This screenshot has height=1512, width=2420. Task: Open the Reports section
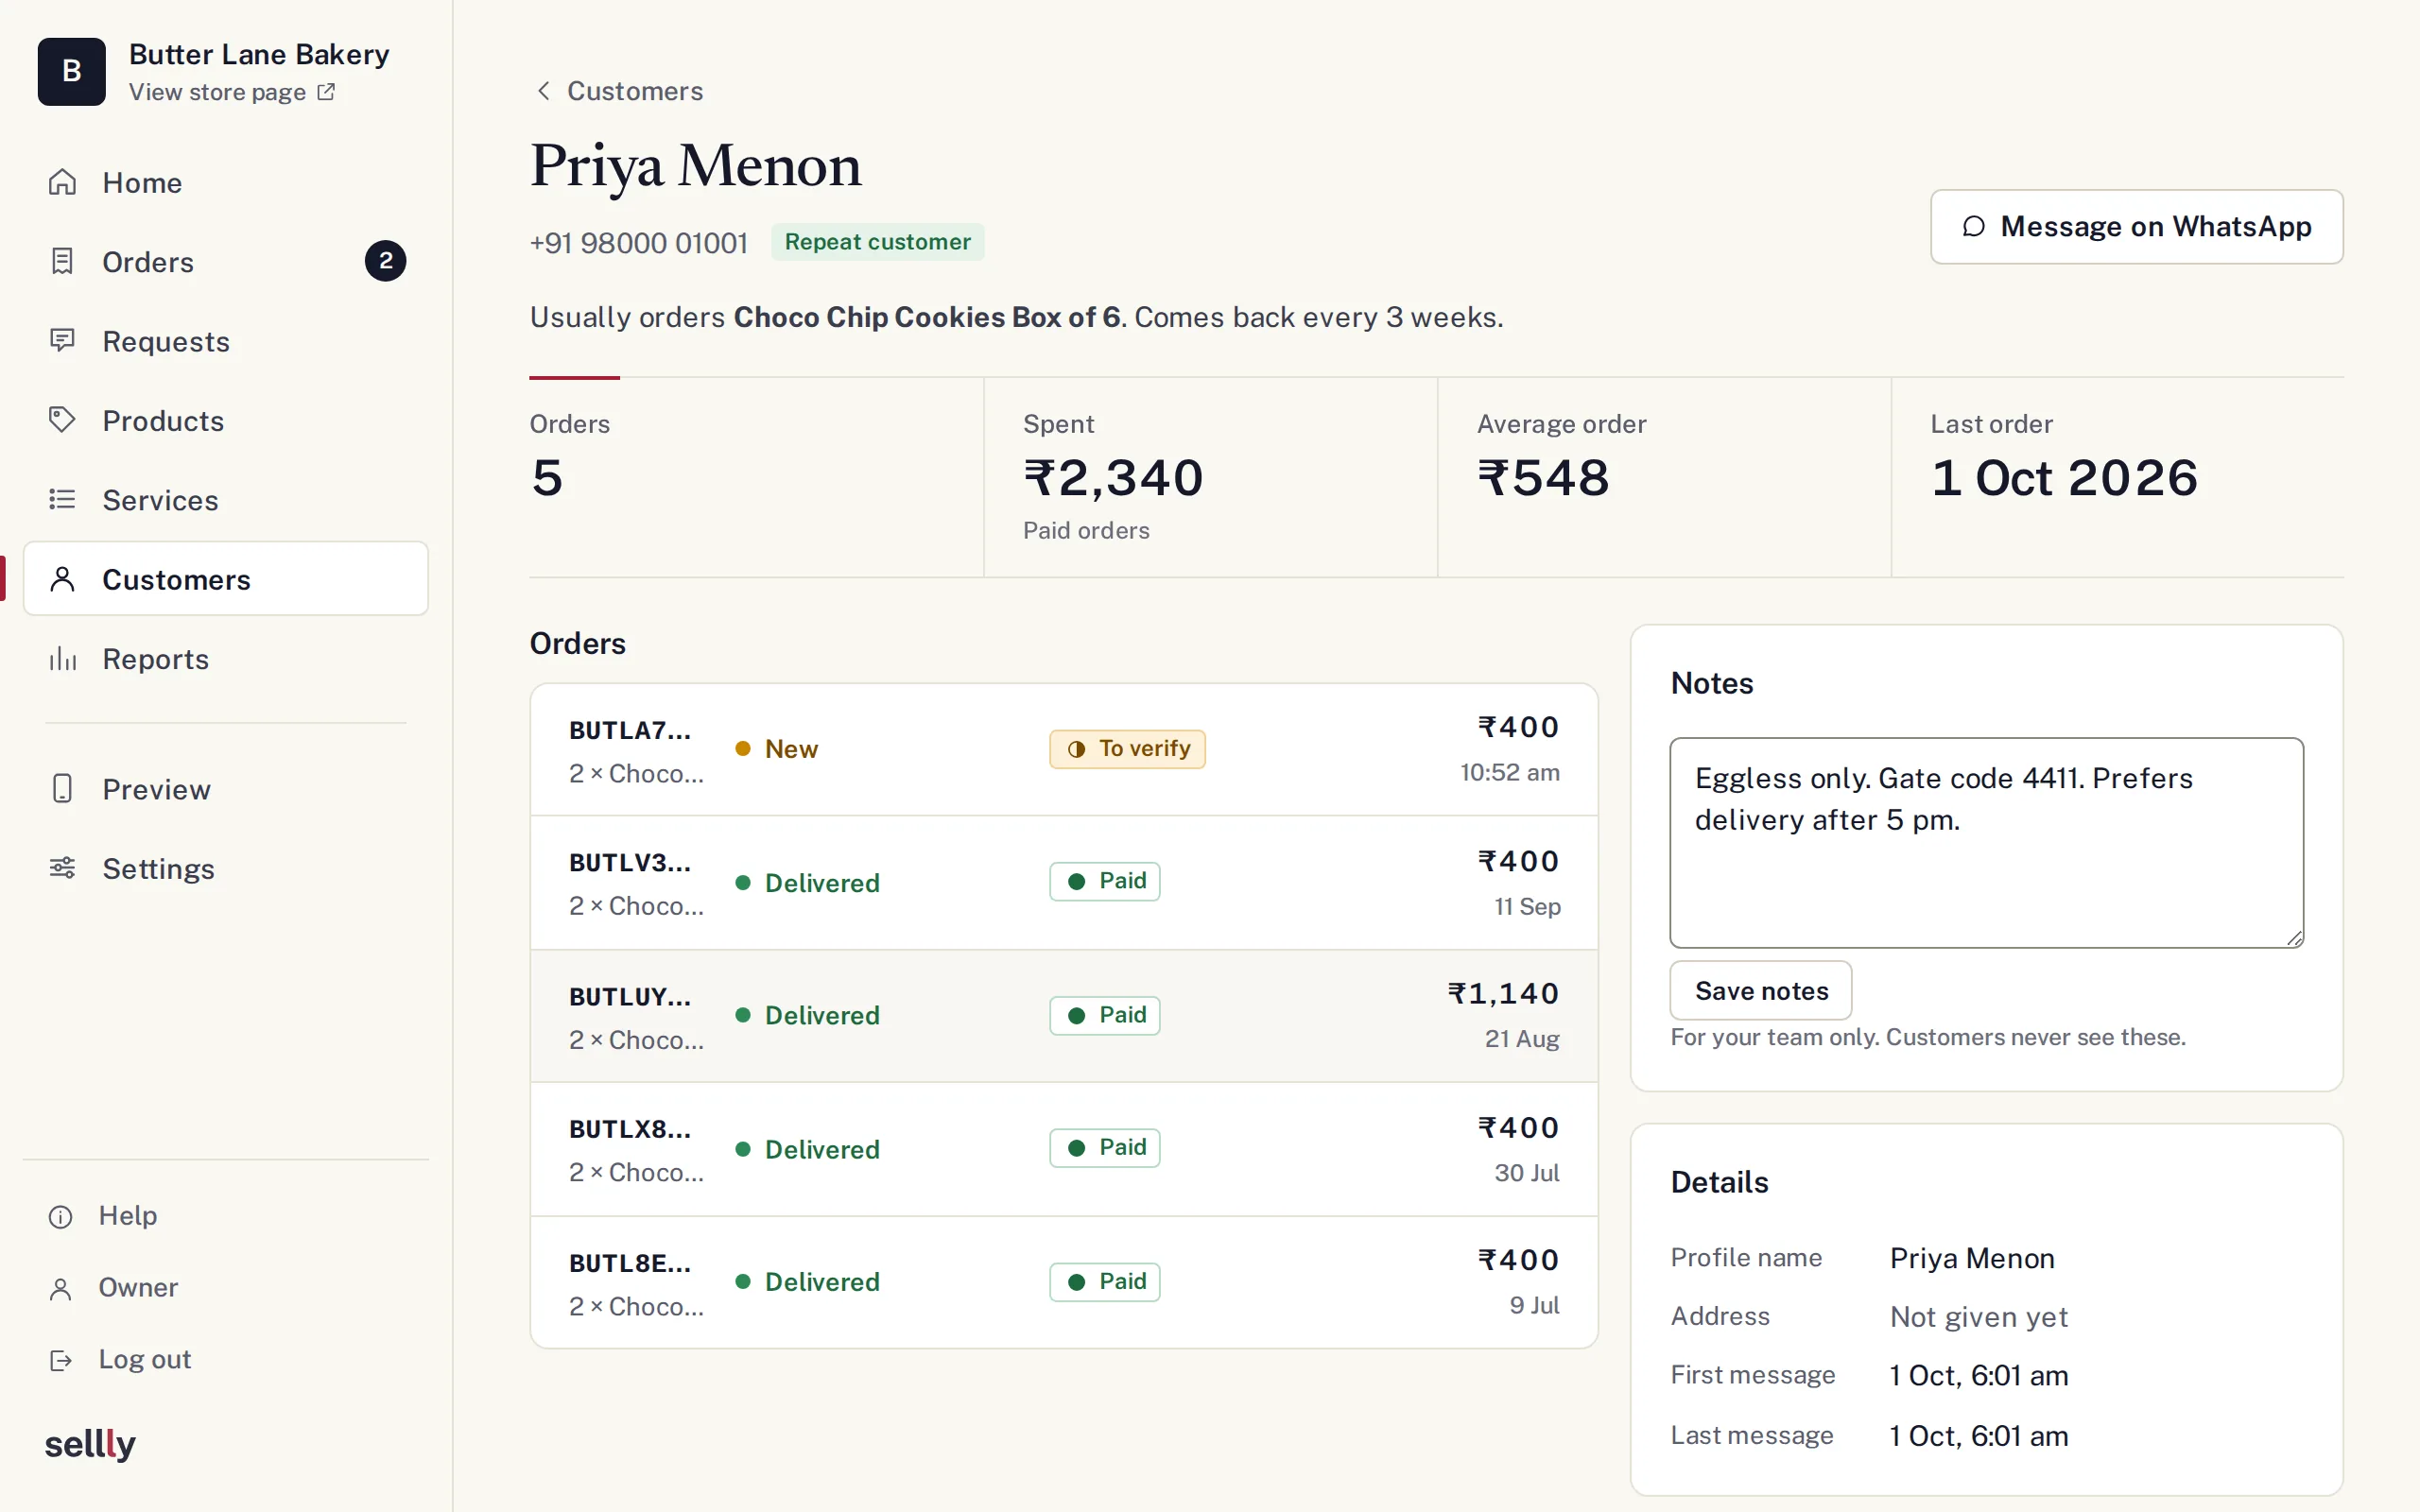226,658
